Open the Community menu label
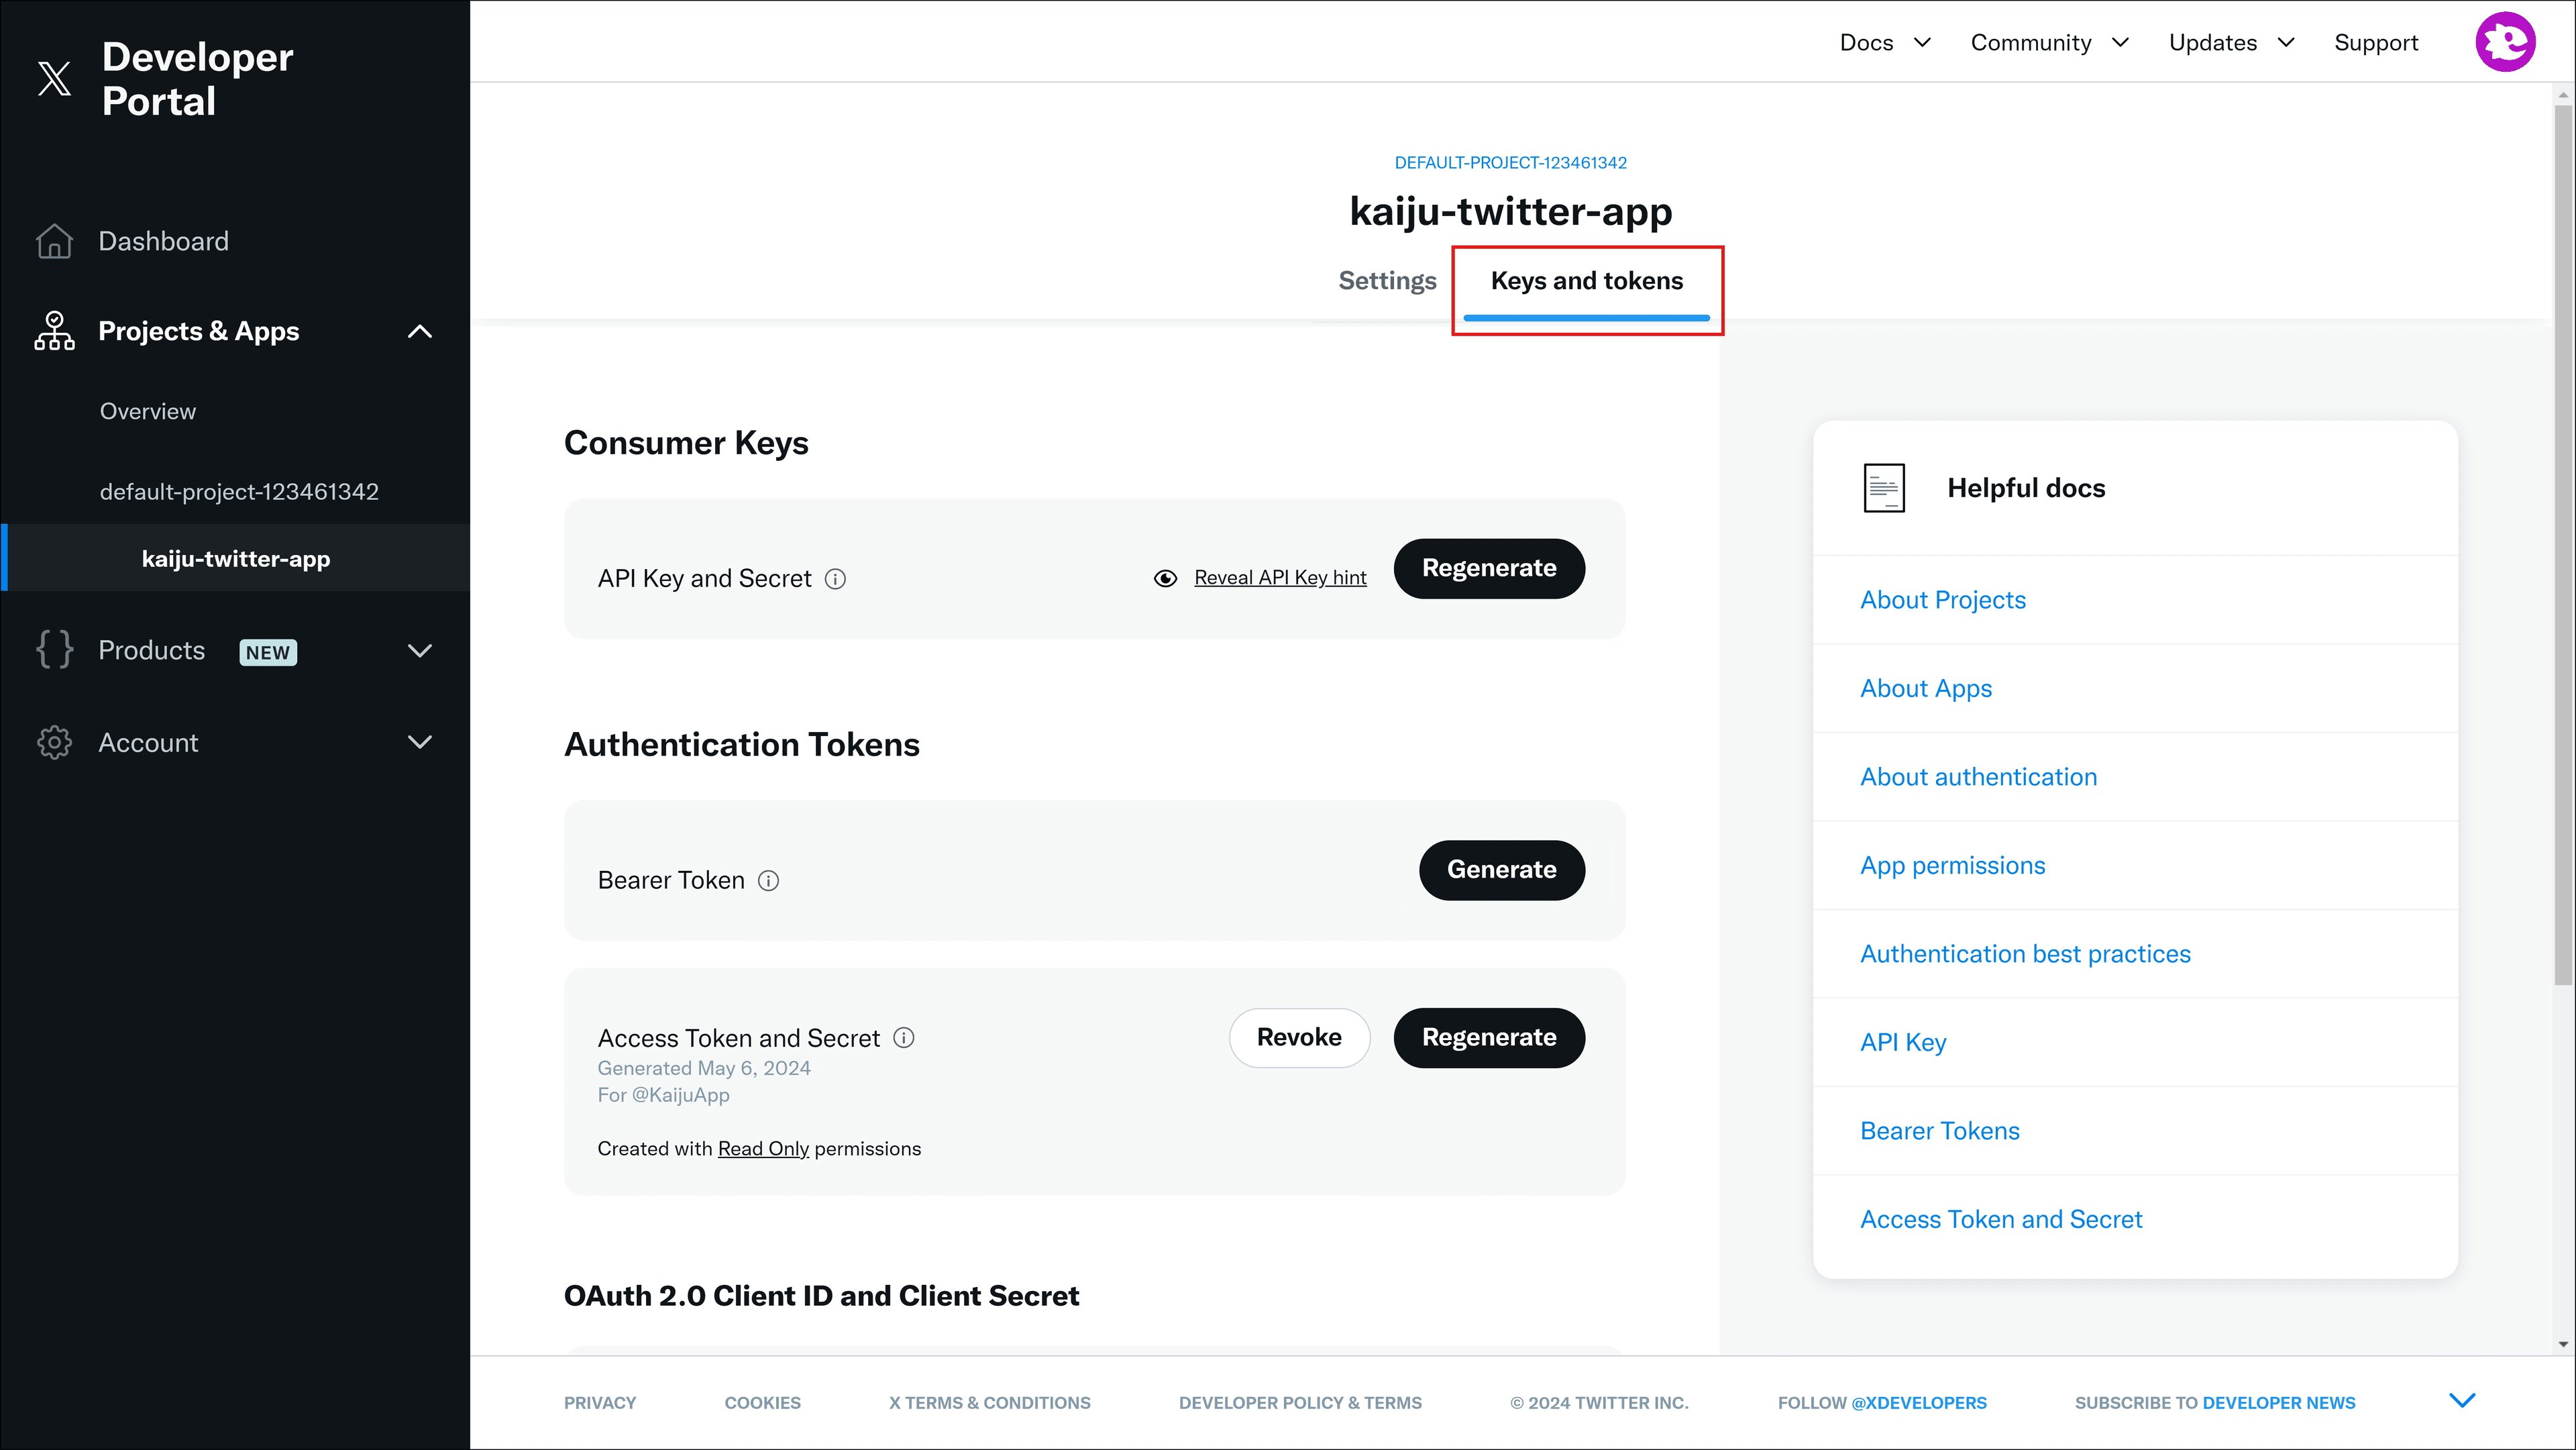Image resolution: width=2576 pixels, height=1450 pixels. [x=2031, y=42]
